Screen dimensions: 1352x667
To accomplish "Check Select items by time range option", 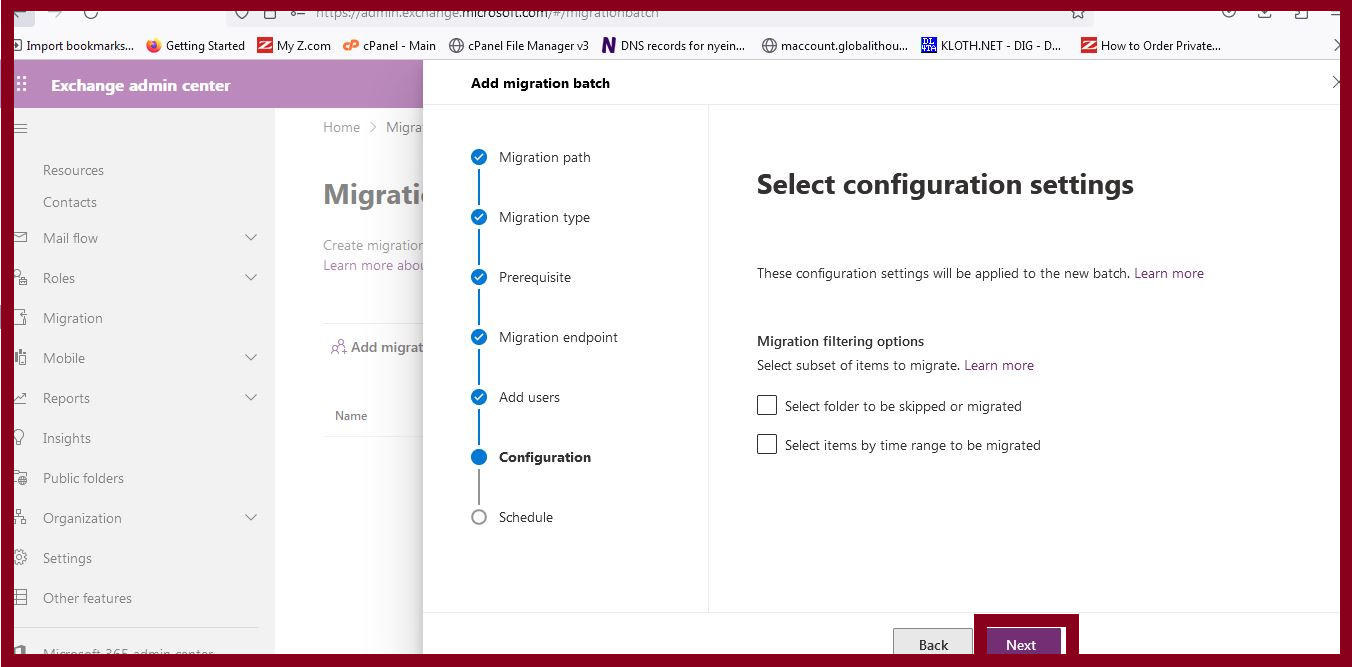I will click(767, 444).
